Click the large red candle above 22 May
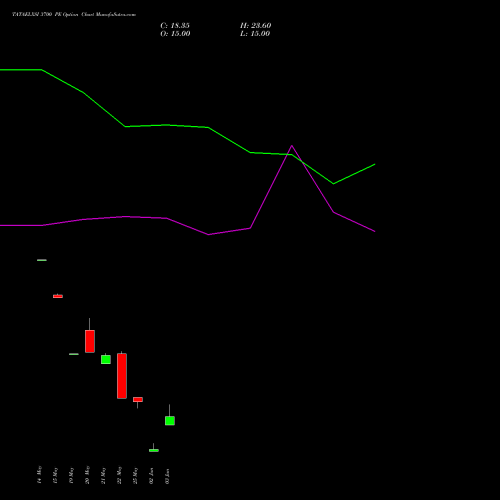 click(x=122, y=376)
